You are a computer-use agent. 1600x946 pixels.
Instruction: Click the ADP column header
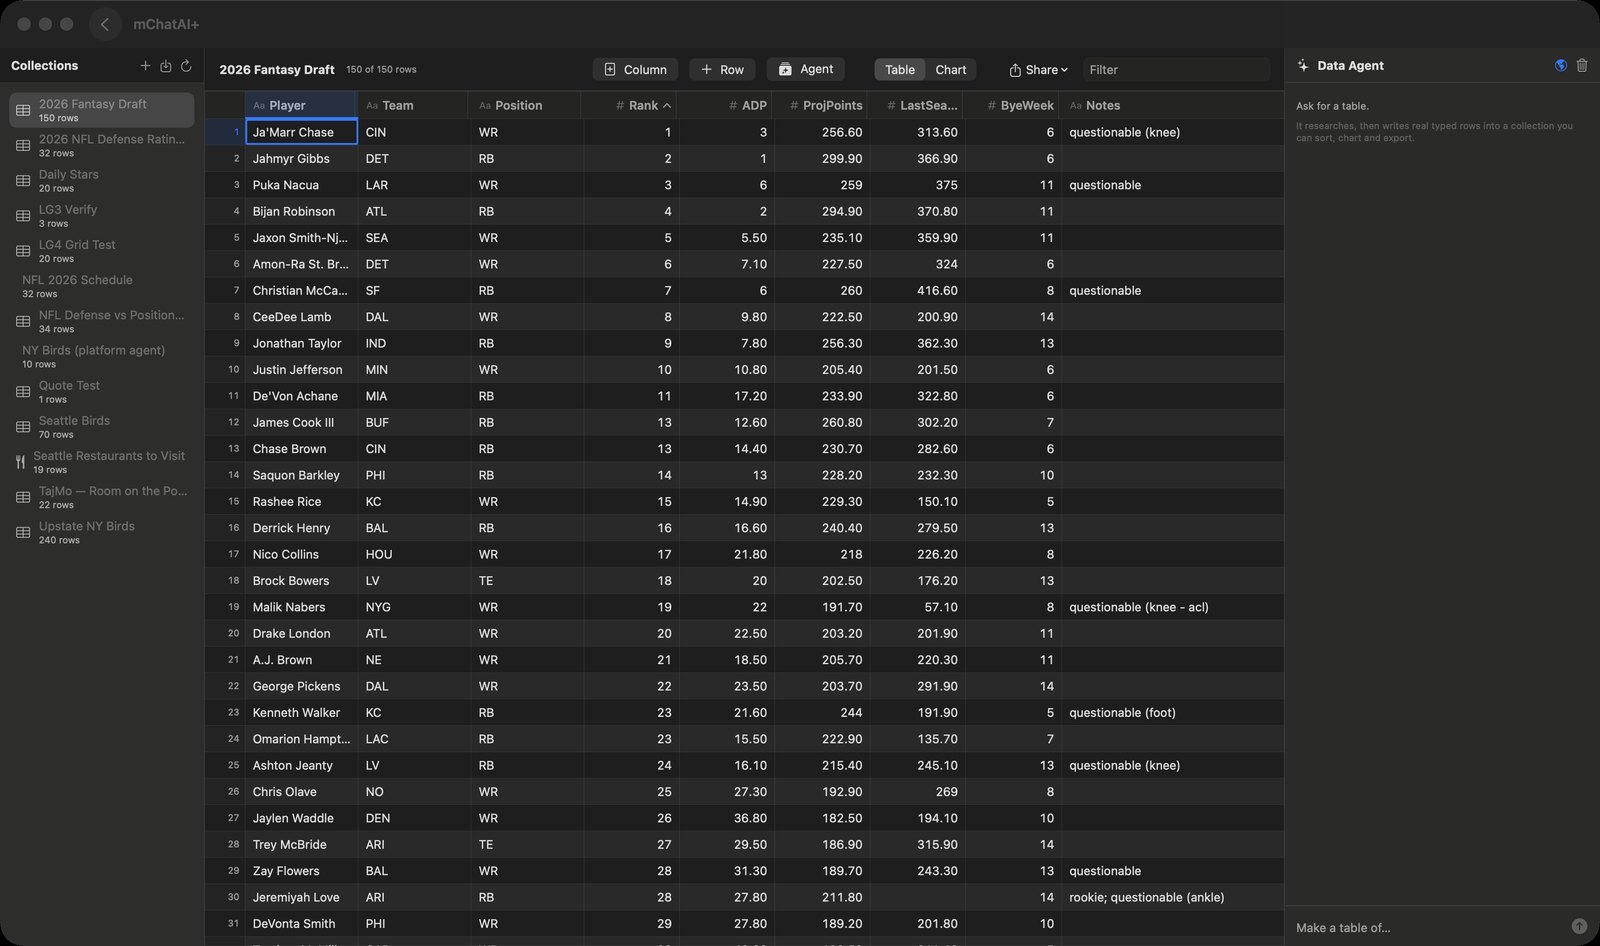click(727, 105)
